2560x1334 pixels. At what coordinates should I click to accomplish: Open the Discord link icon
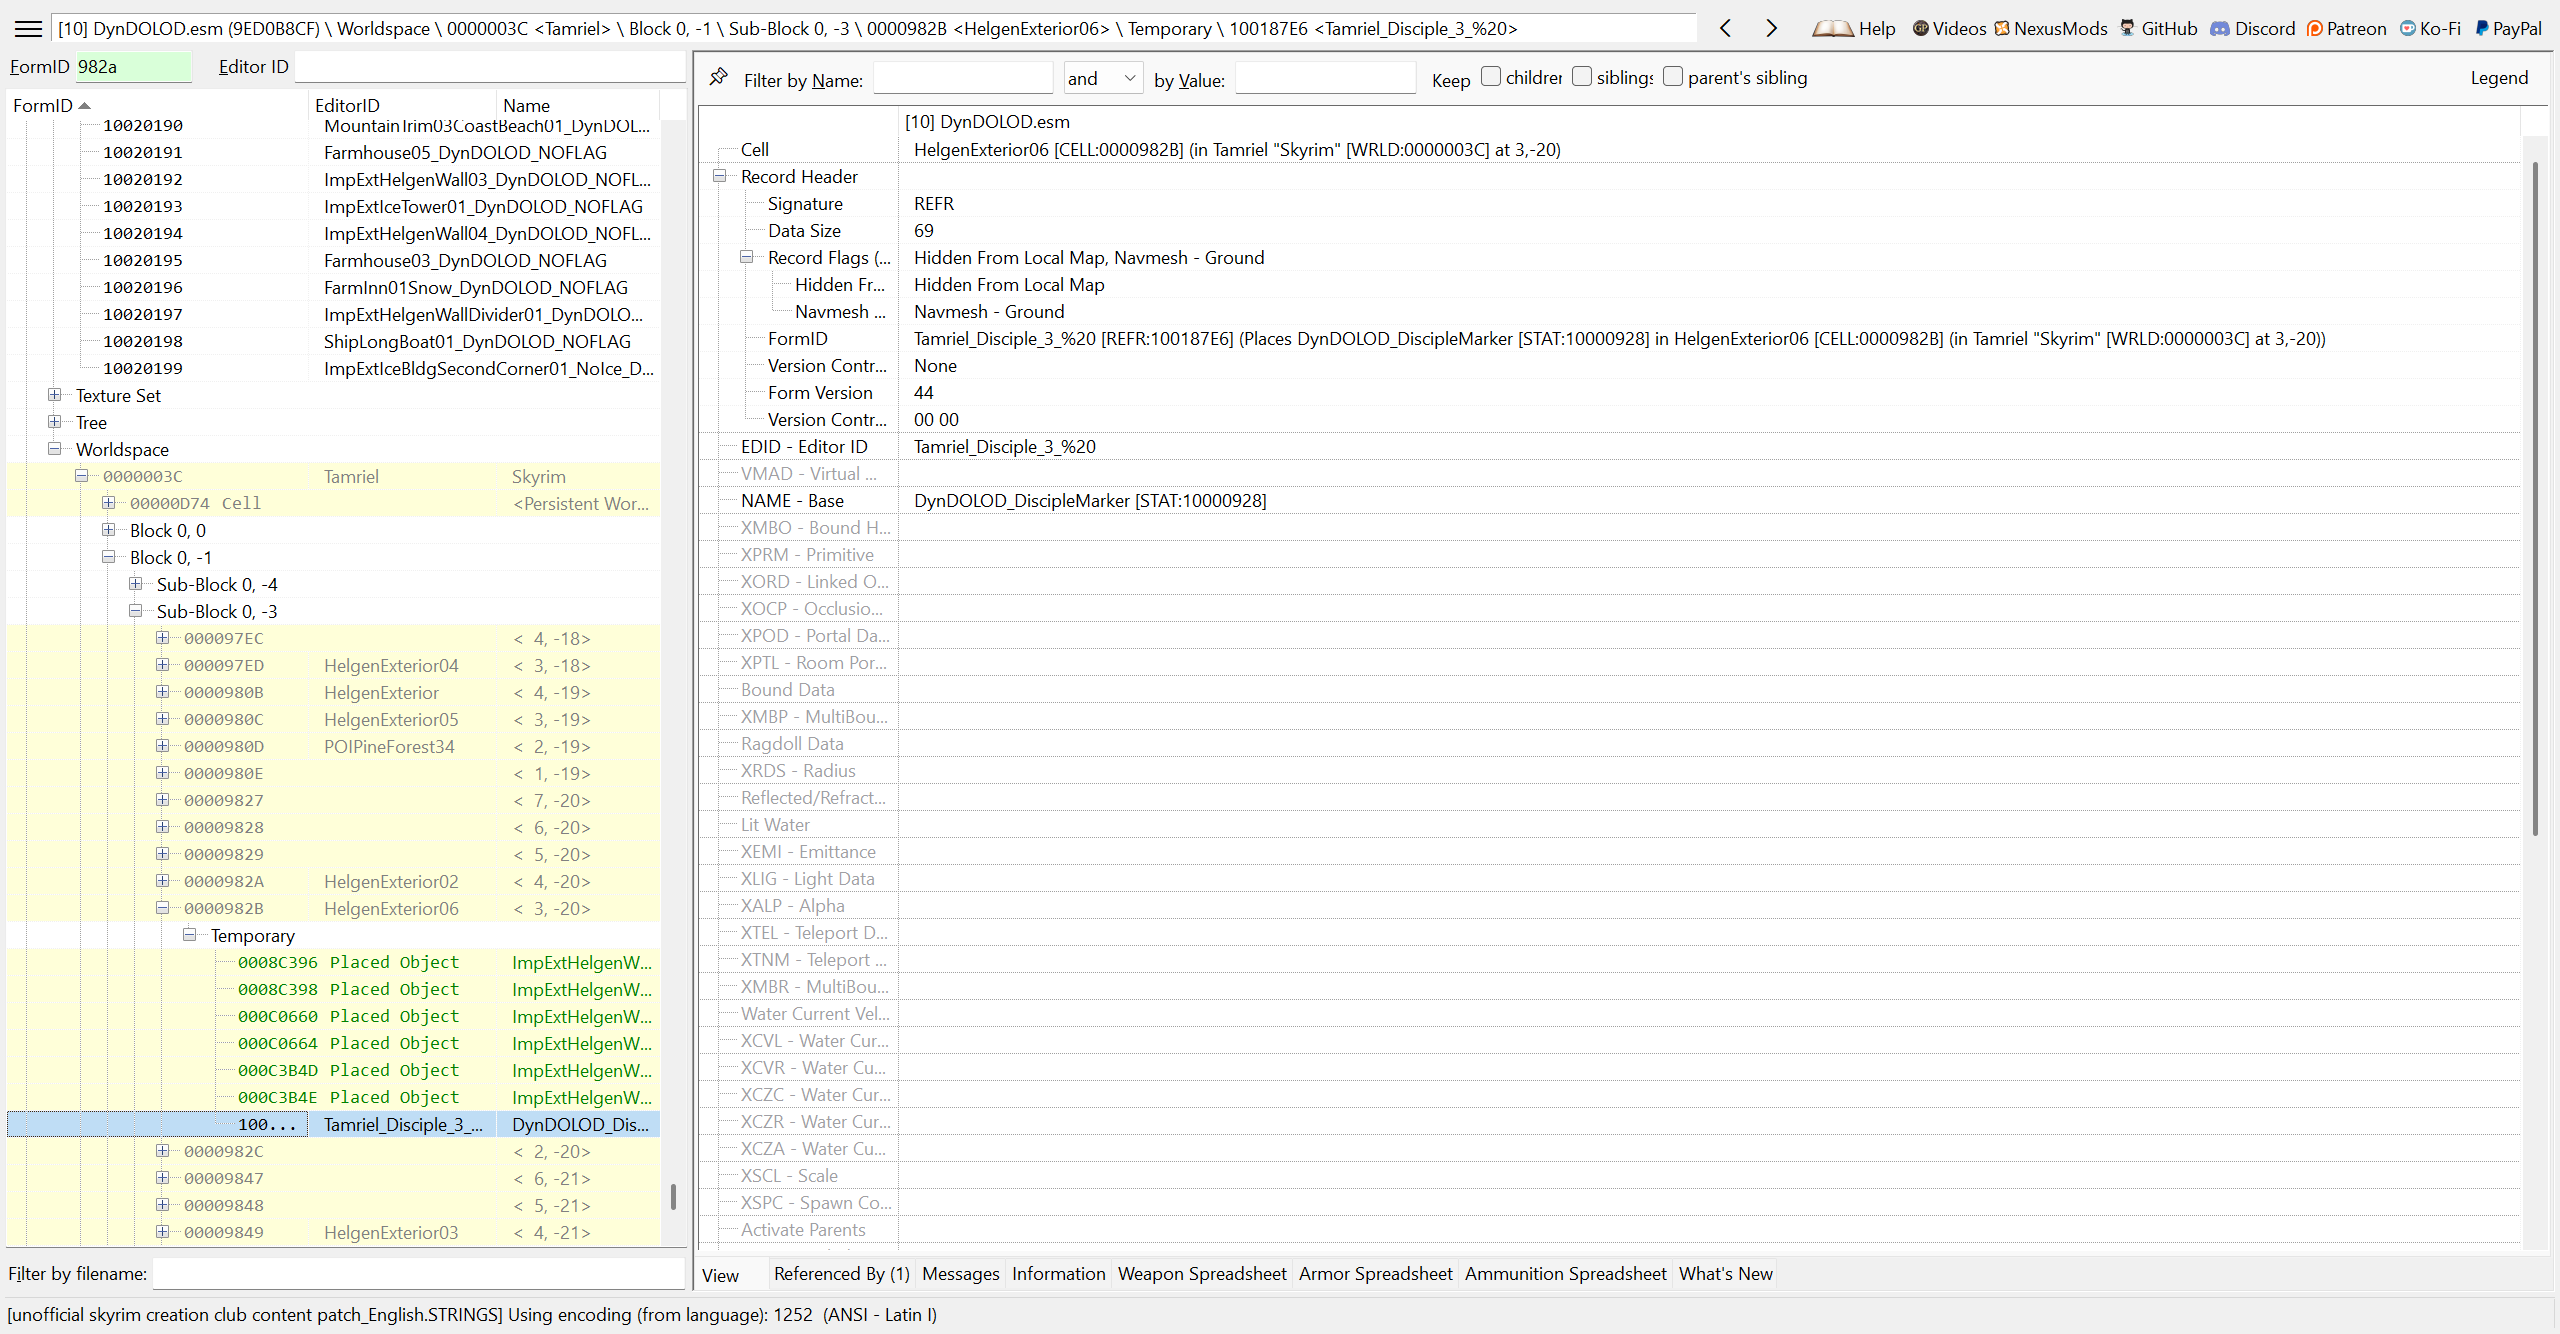tap(2220, 29)
